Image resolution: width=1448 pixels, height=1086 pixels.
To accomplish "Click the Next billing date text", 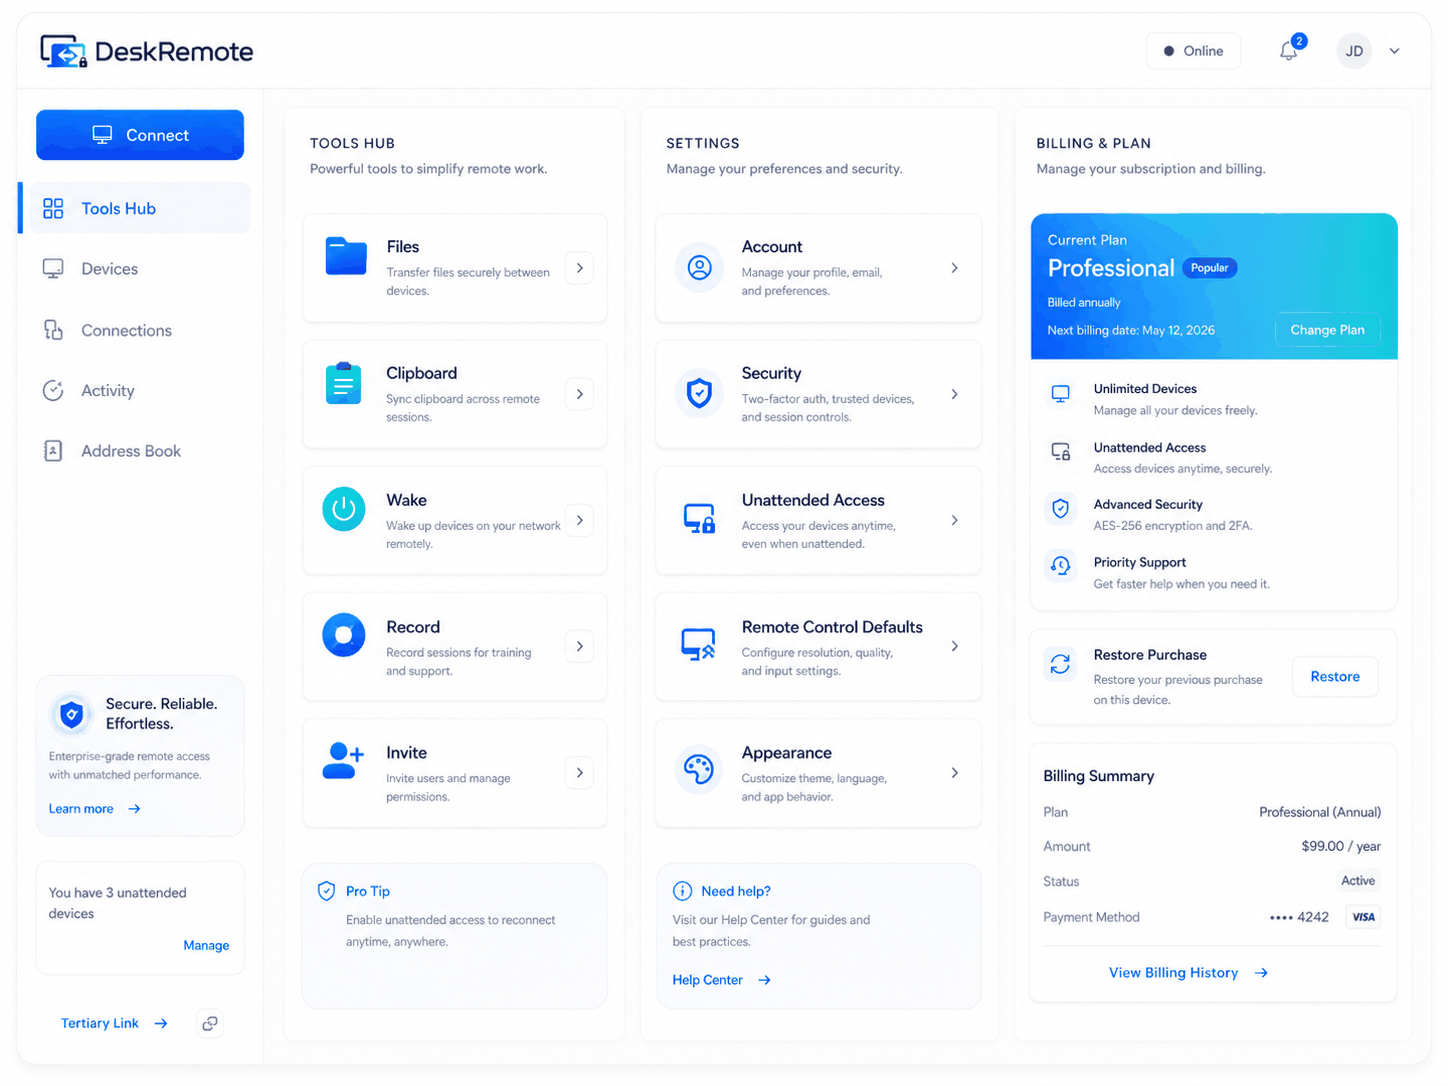I will pos(1131,330).
